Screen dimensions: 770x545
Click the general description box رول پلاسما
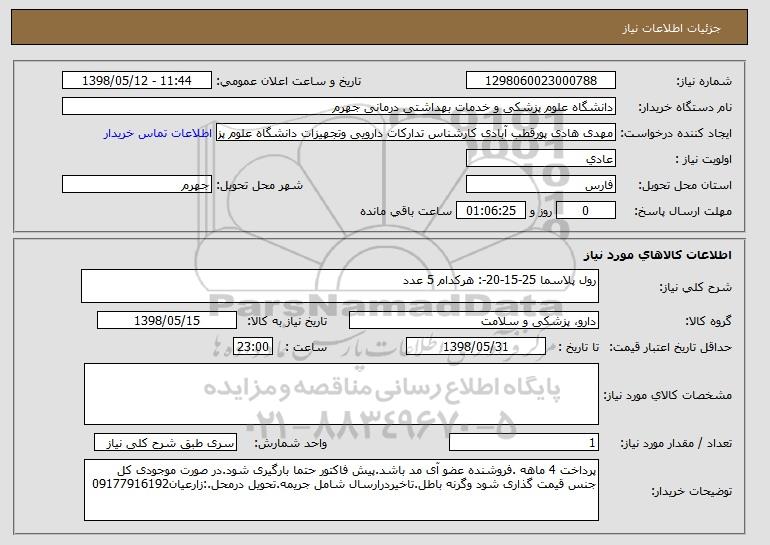[x=340, y=286]
